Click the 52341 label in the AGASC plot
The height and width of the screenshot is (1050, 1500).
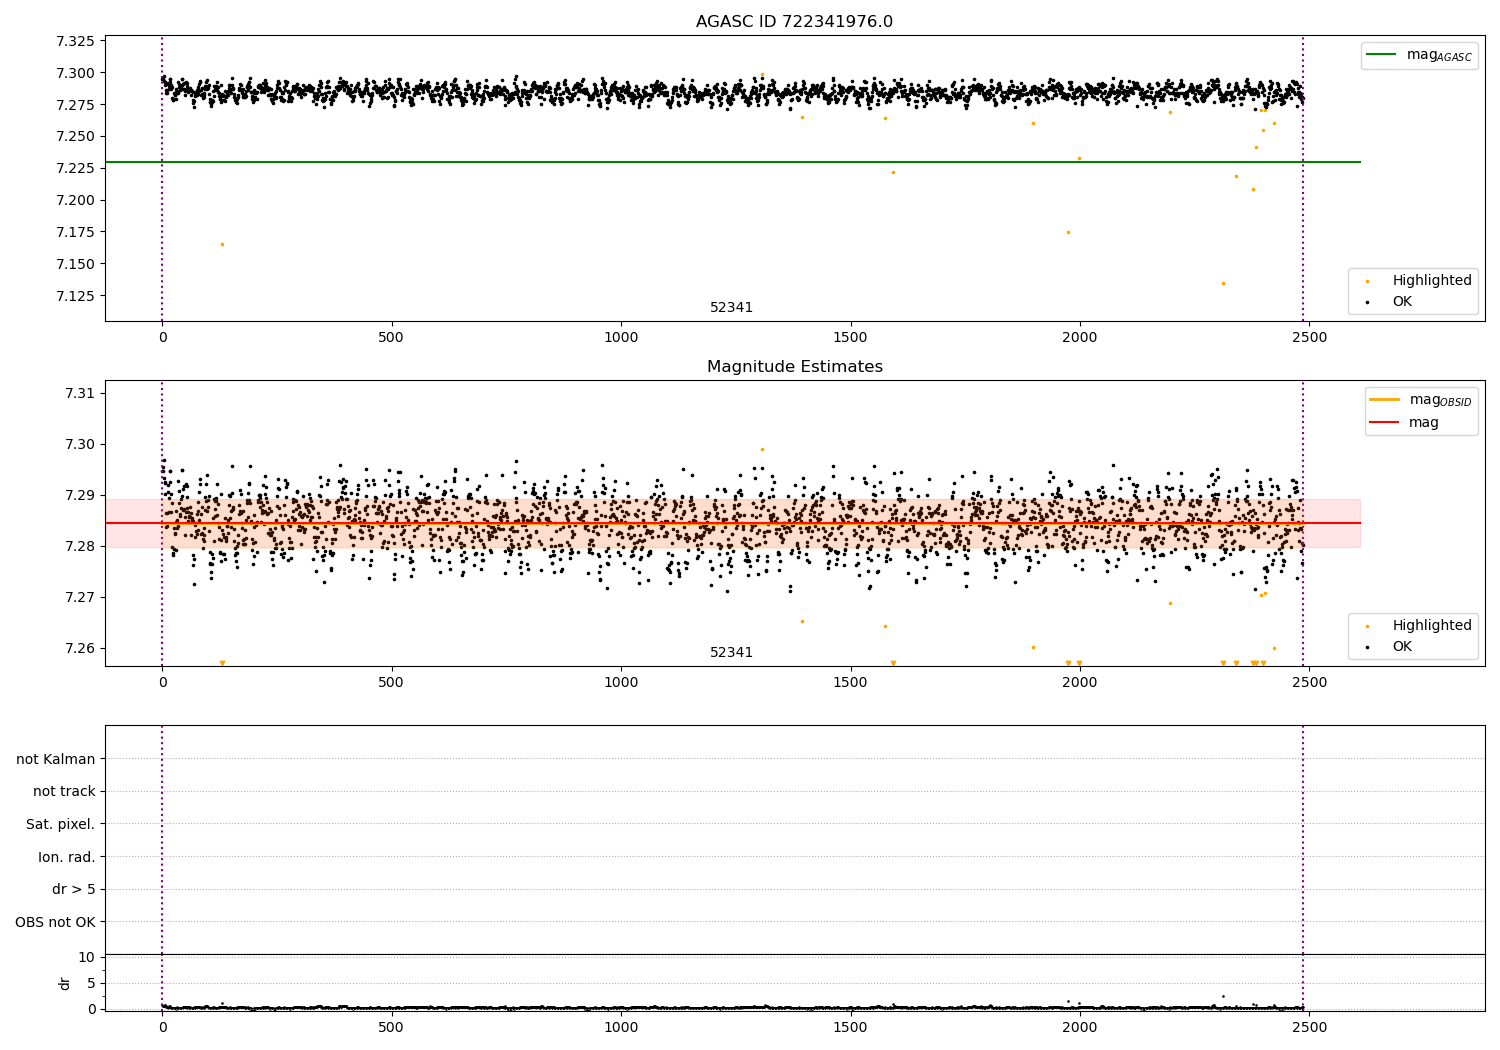(x=731, y=308)
